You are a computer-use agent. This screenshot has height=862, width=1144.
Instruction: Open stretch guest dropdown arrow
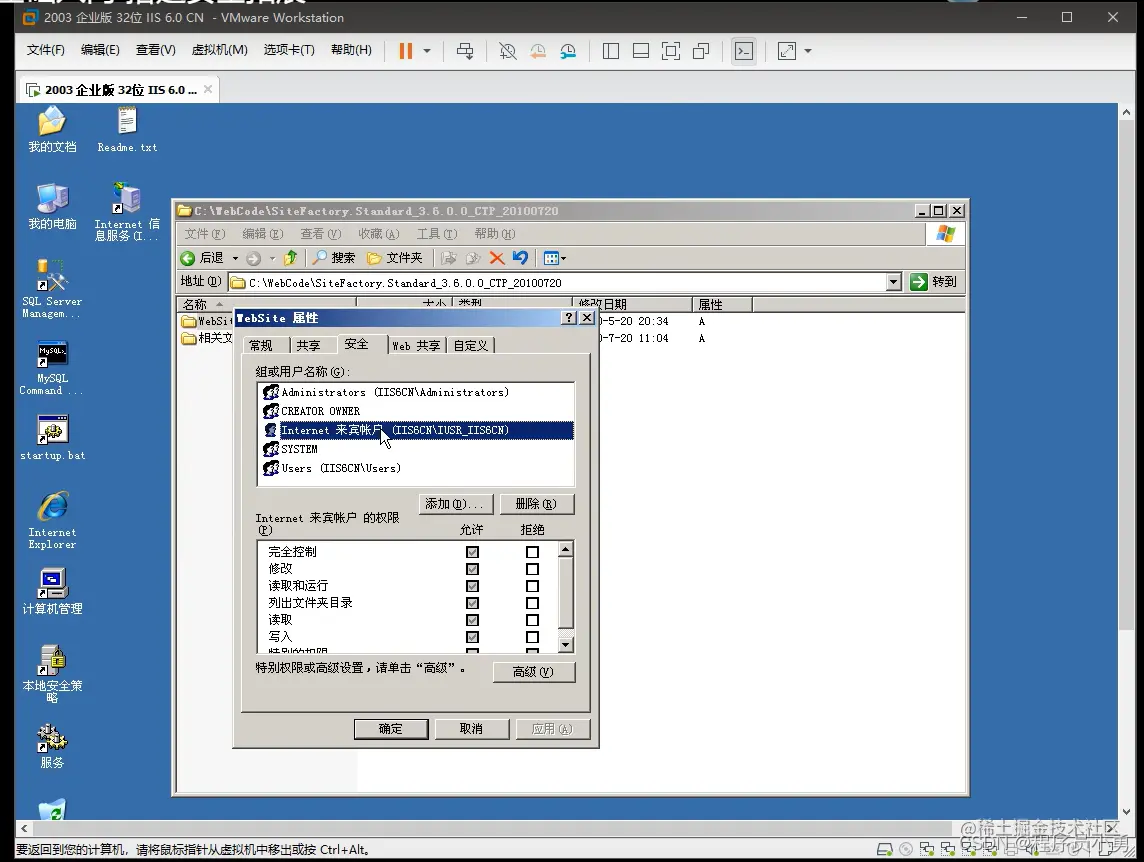808,51
